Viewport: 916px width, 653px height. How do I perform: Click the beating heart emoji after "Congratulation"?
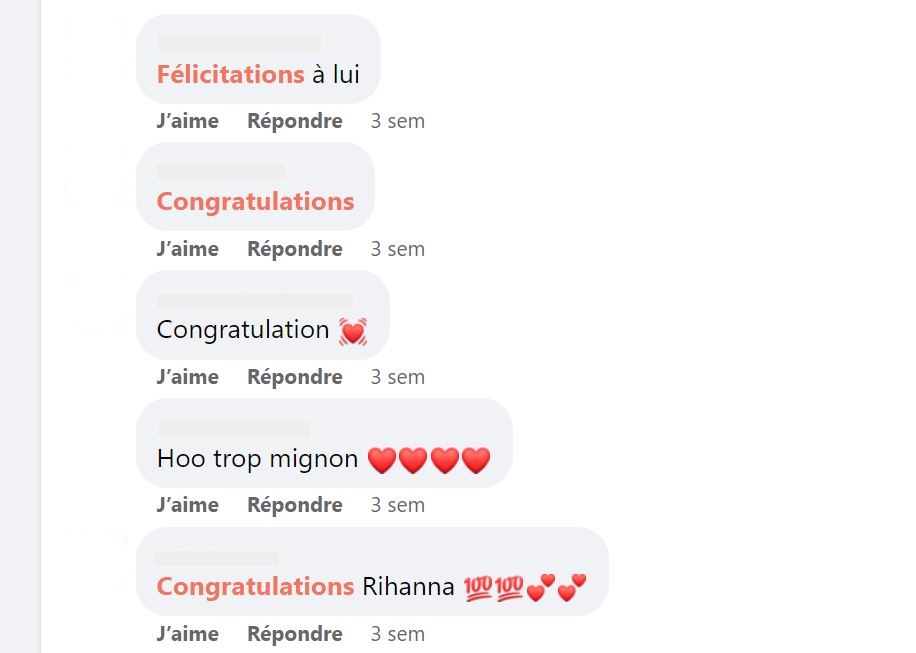352,331
